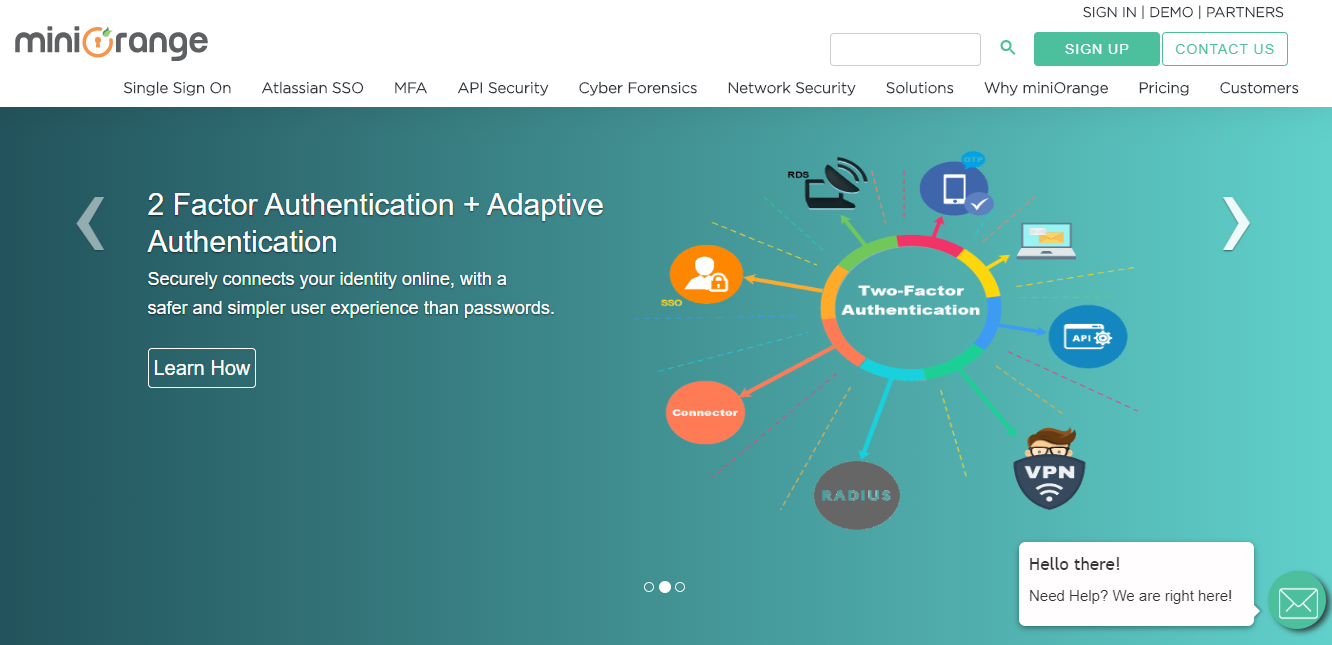
Task: Click the blue API gear icon
Action: [x=1088, y=337]
